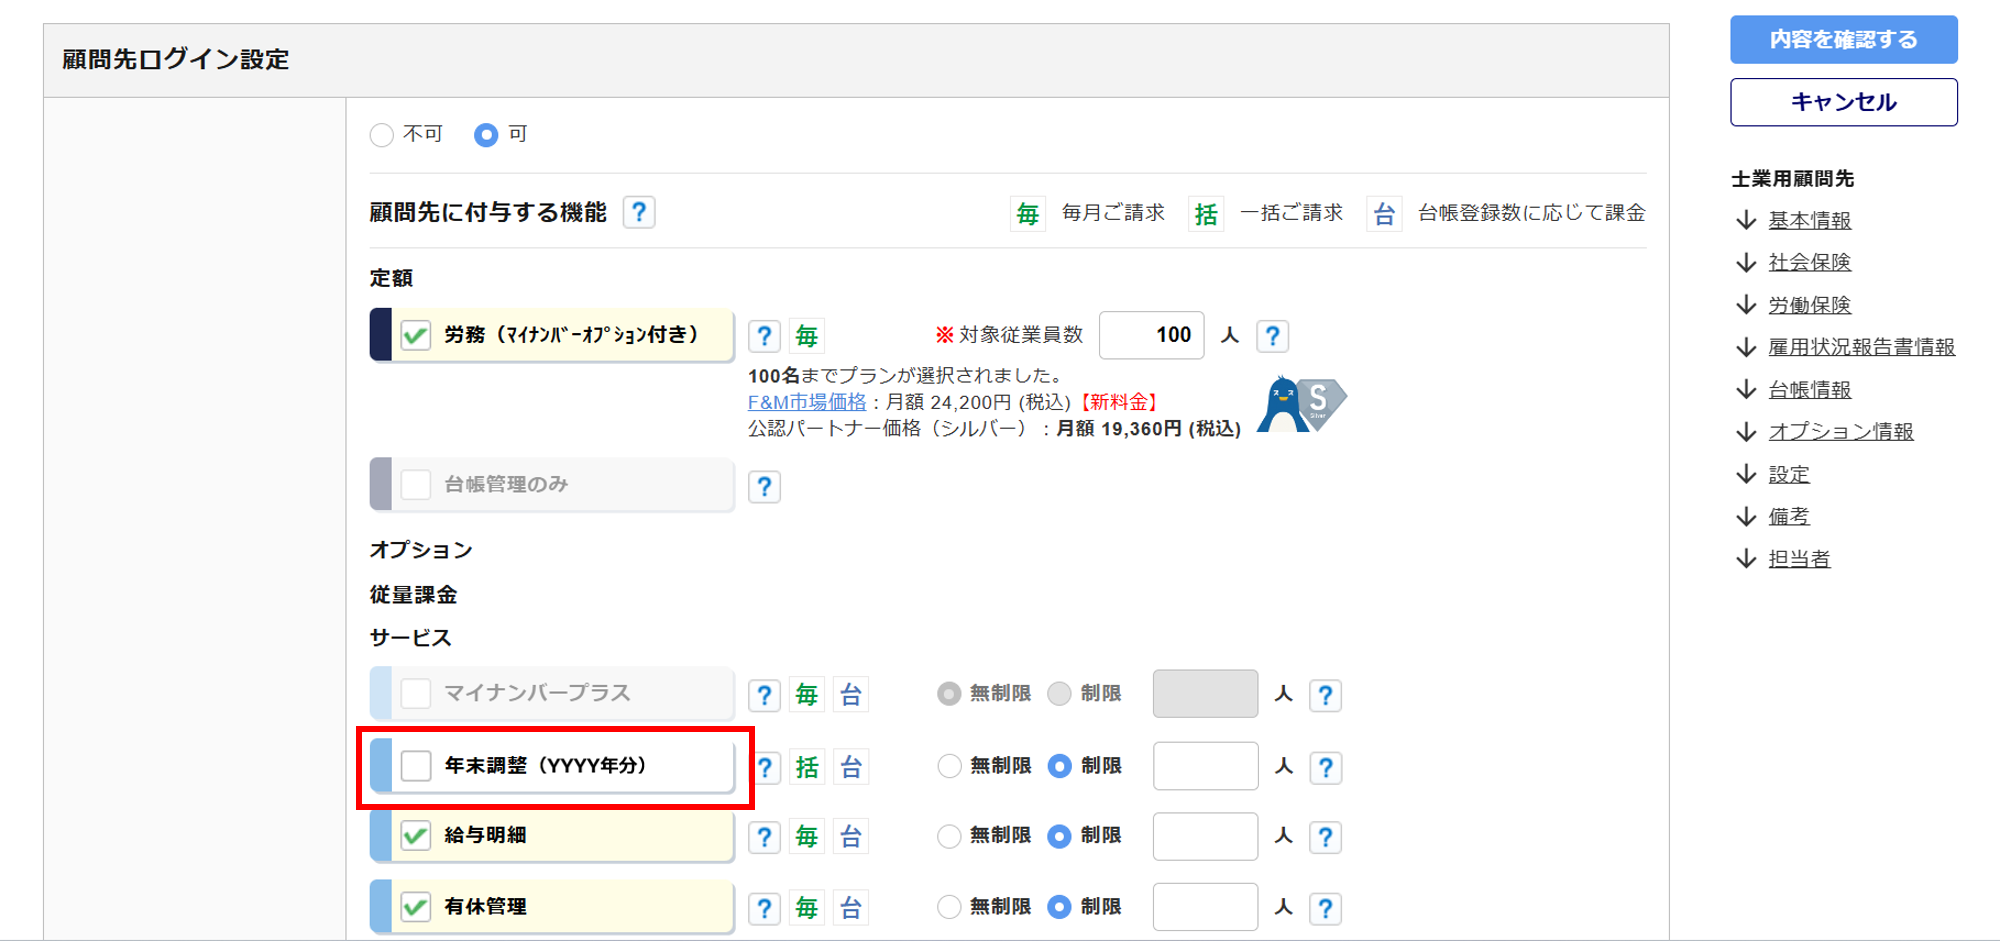Enable 年末調整（YYYY年分） checkbox
Image resolution: width=2000 pixels, height=941 pixels.
pos(416,766)
